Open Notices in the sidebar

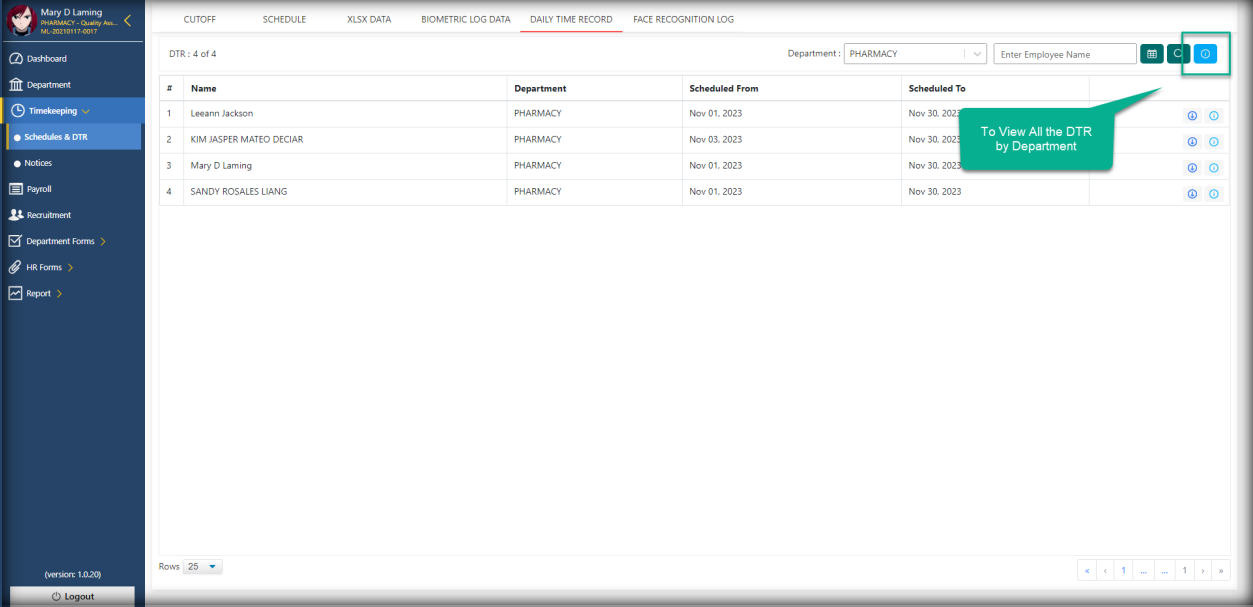(38, 163)
